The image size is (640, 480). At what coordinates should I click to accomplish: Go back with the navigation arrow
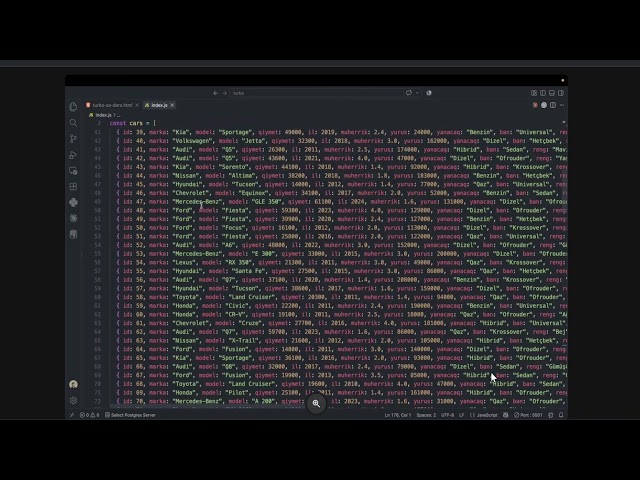pyautogui.click(x=216, y=93)
